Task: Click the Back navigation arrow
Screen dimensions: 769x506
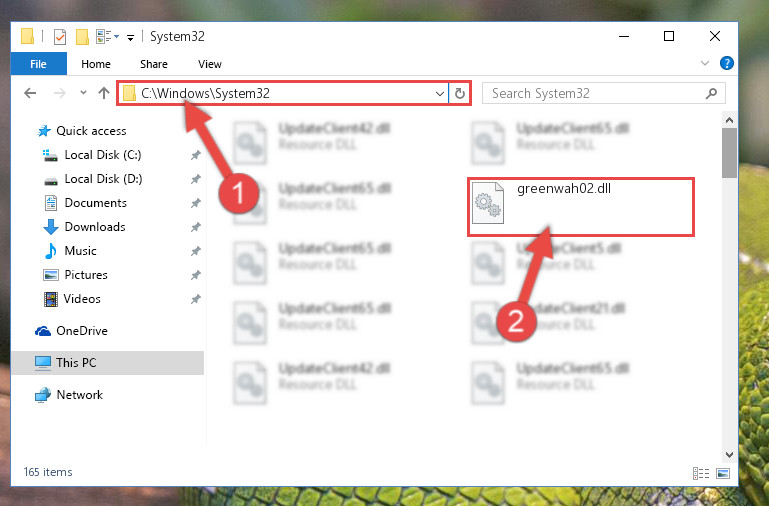Action: pos(30,93)
